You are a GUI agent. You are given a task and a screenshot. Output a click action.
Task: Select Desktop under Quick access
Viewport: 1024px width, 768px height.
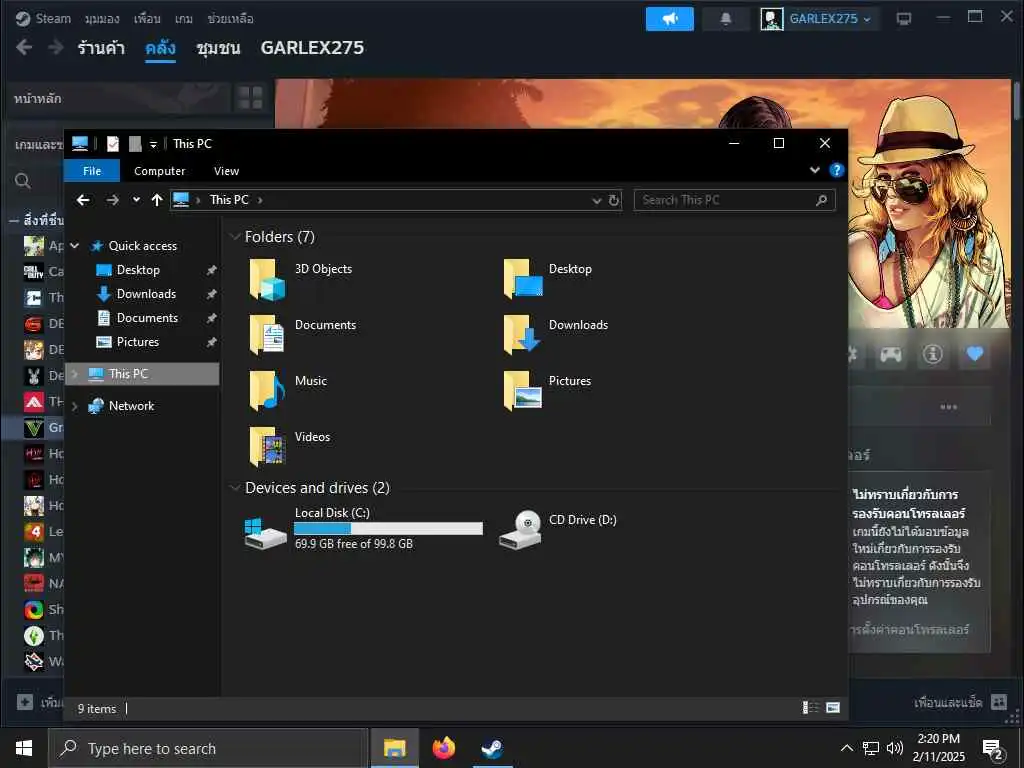(x=138, y=270)
